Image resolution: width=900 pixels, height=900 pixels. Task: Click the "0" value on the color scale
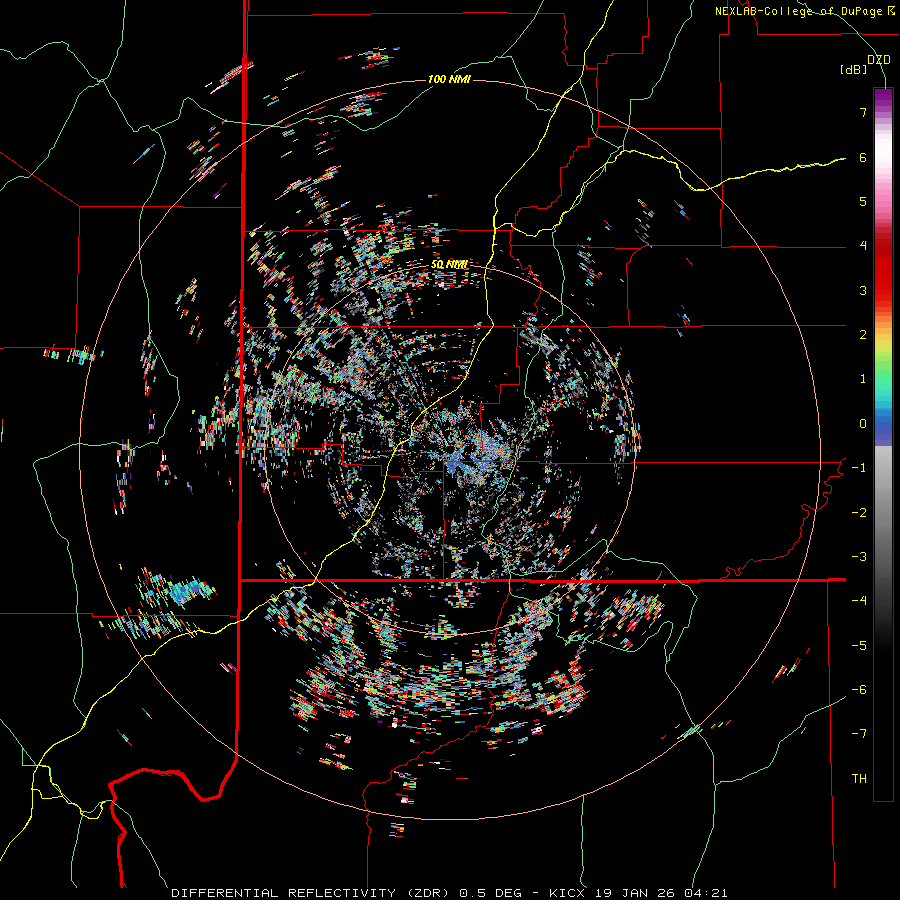click(x=863, y=424)
